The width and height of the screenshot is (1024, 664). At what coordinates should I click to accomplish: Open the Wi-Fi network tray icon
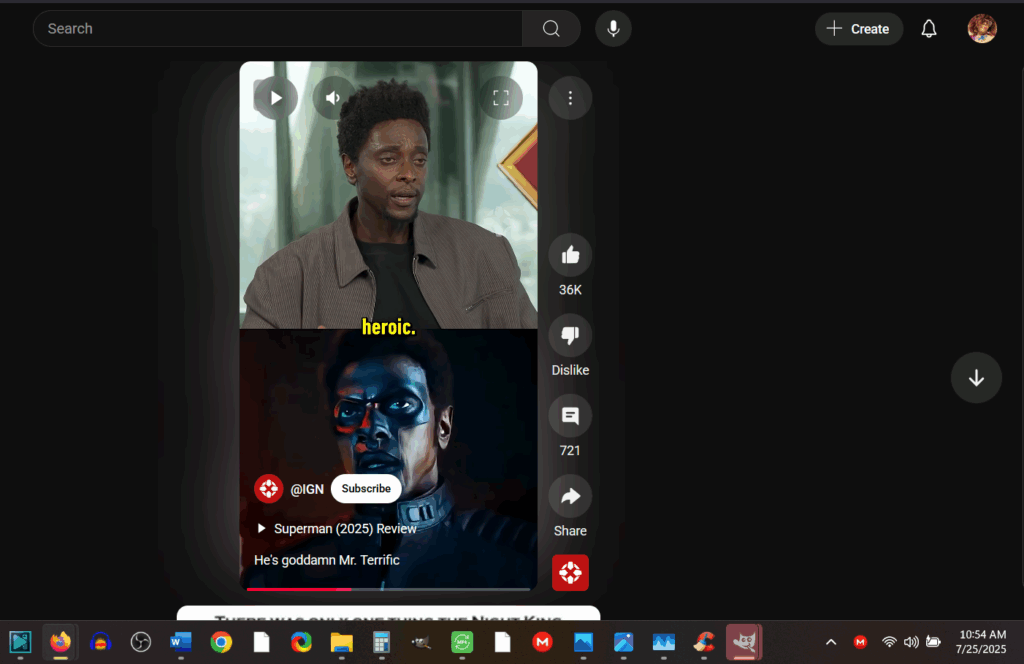coord(889,642)
